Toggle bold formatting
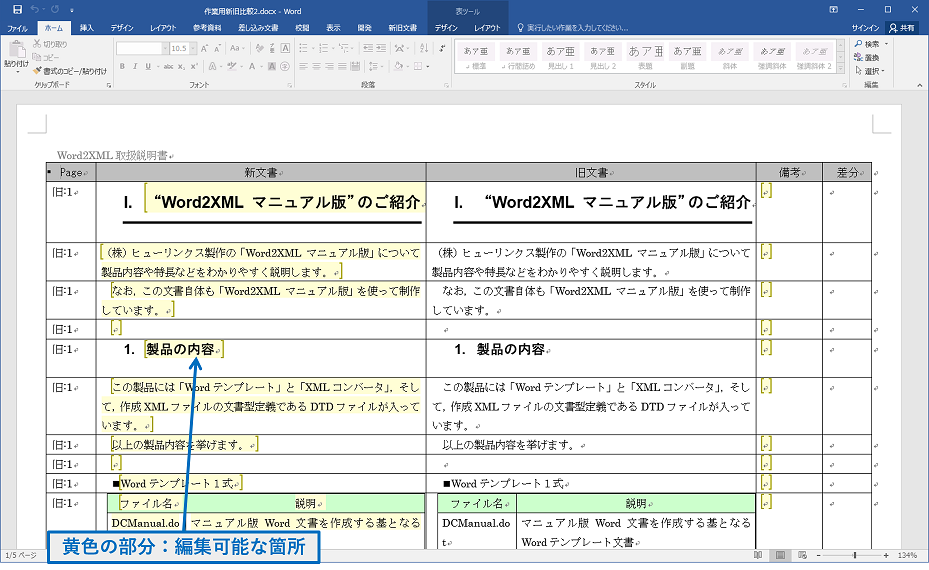This screenshot has height=570, width=929. [122, 66]
